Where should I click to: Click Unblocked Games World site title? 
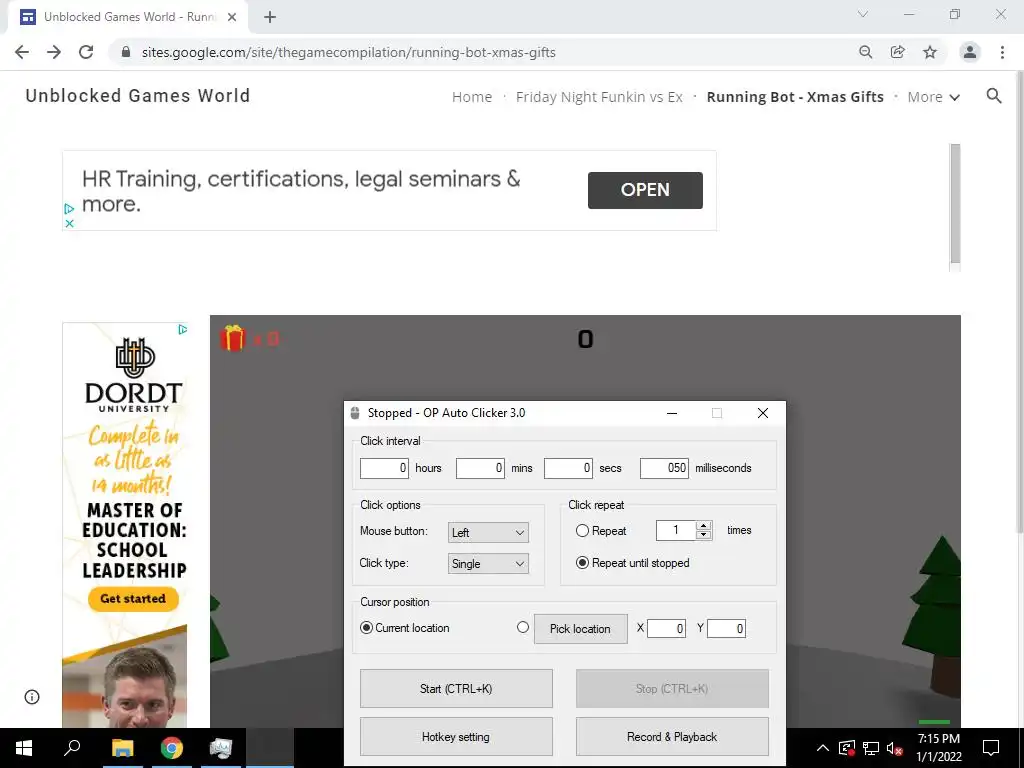138,95
